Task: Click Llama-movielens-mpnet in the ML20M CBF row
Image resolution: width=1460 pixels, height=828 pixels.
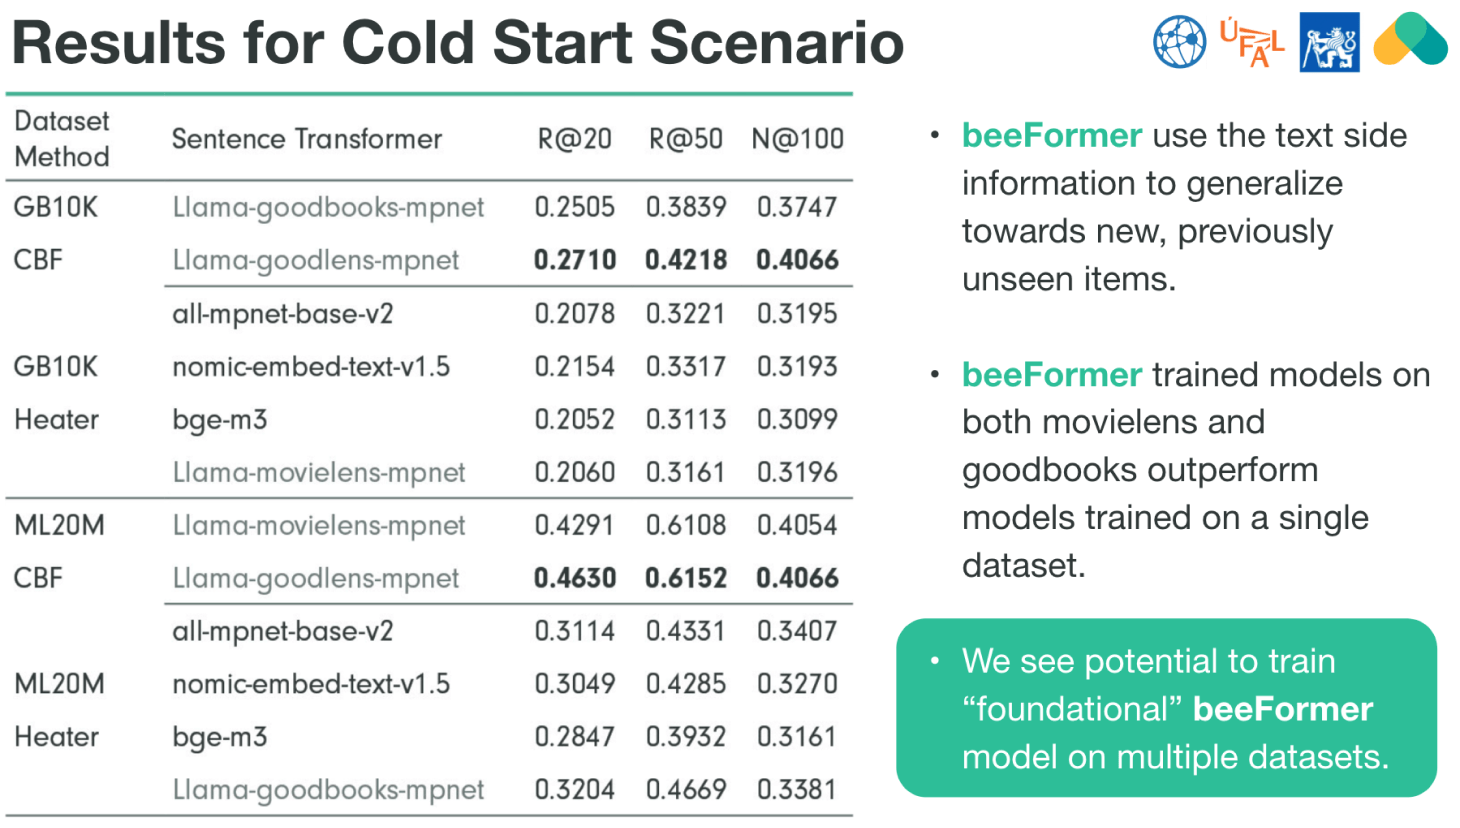Action: point(319,525)
